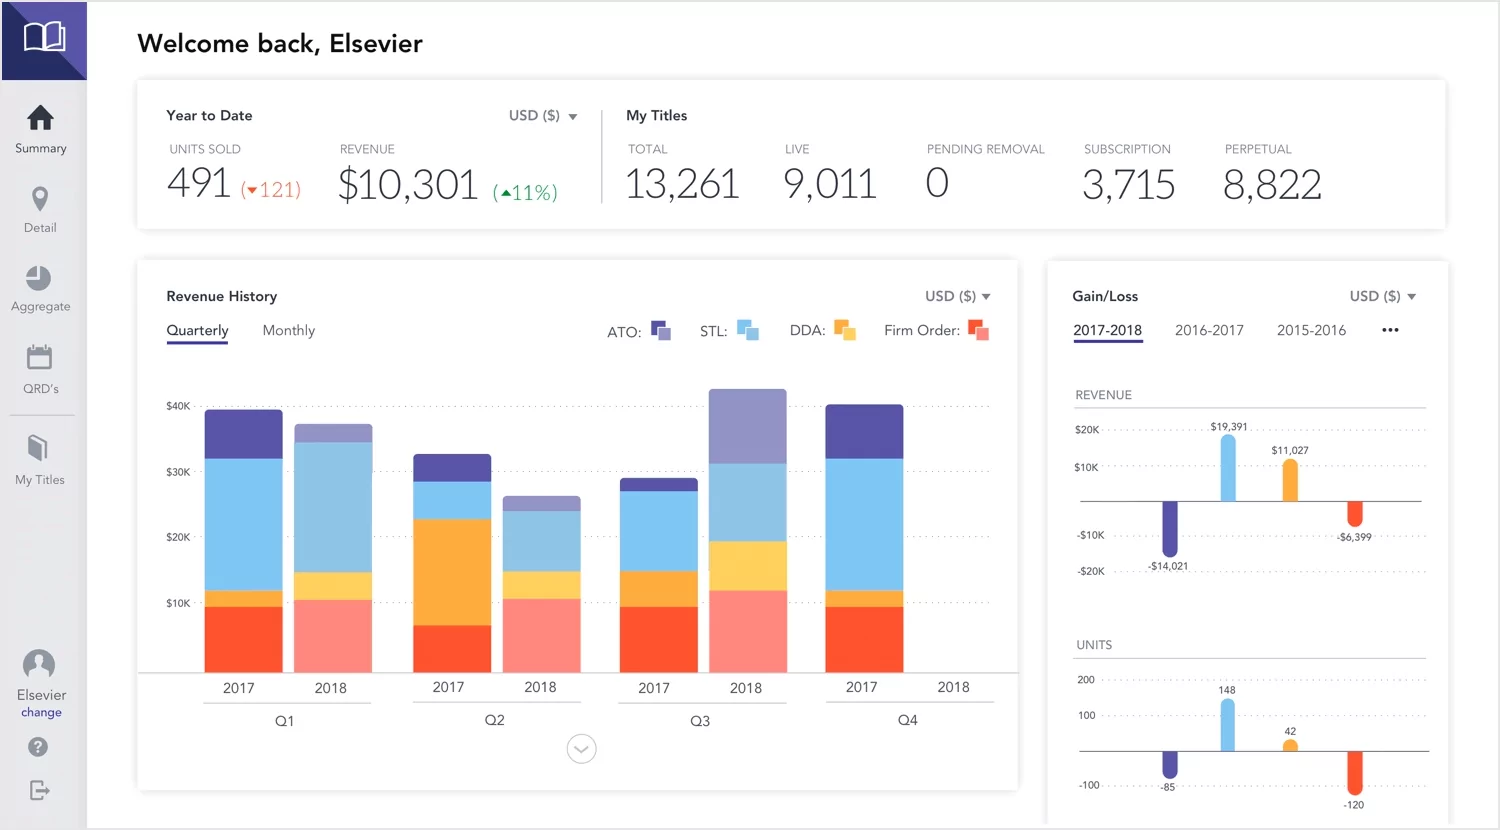Open the Summary home page

[40, 119]
